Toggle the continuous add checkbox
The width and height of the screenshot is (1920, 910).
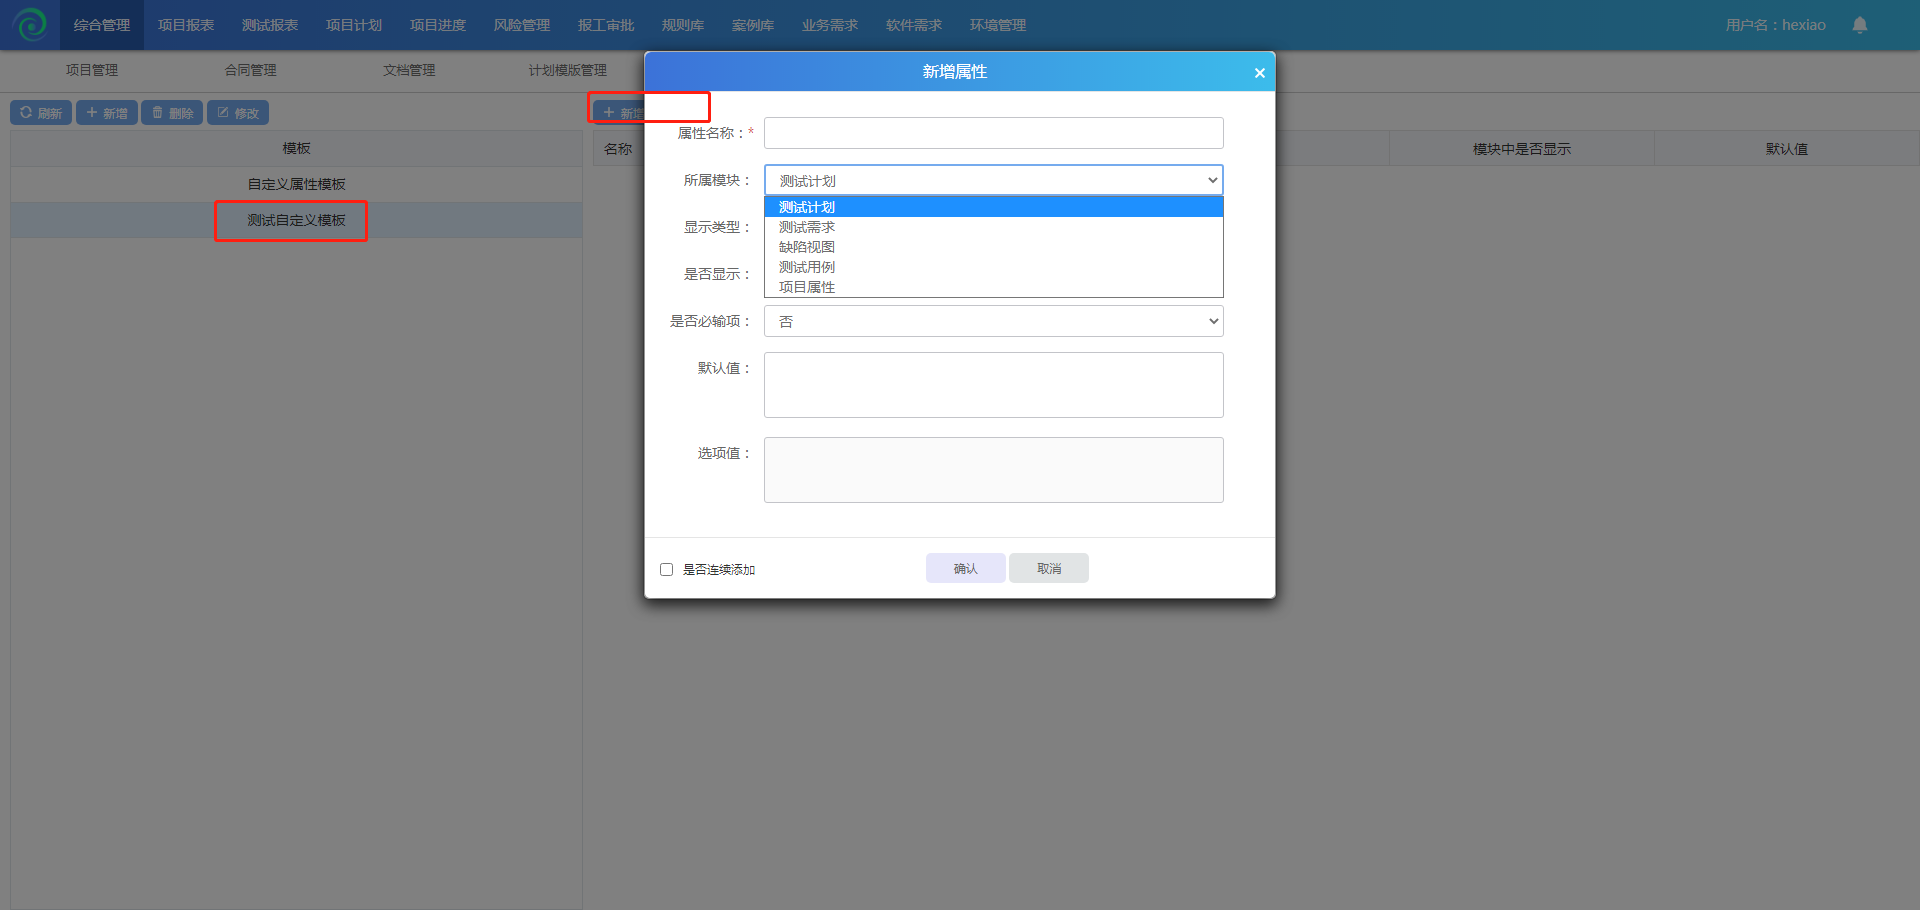click(x=667, y=569)
